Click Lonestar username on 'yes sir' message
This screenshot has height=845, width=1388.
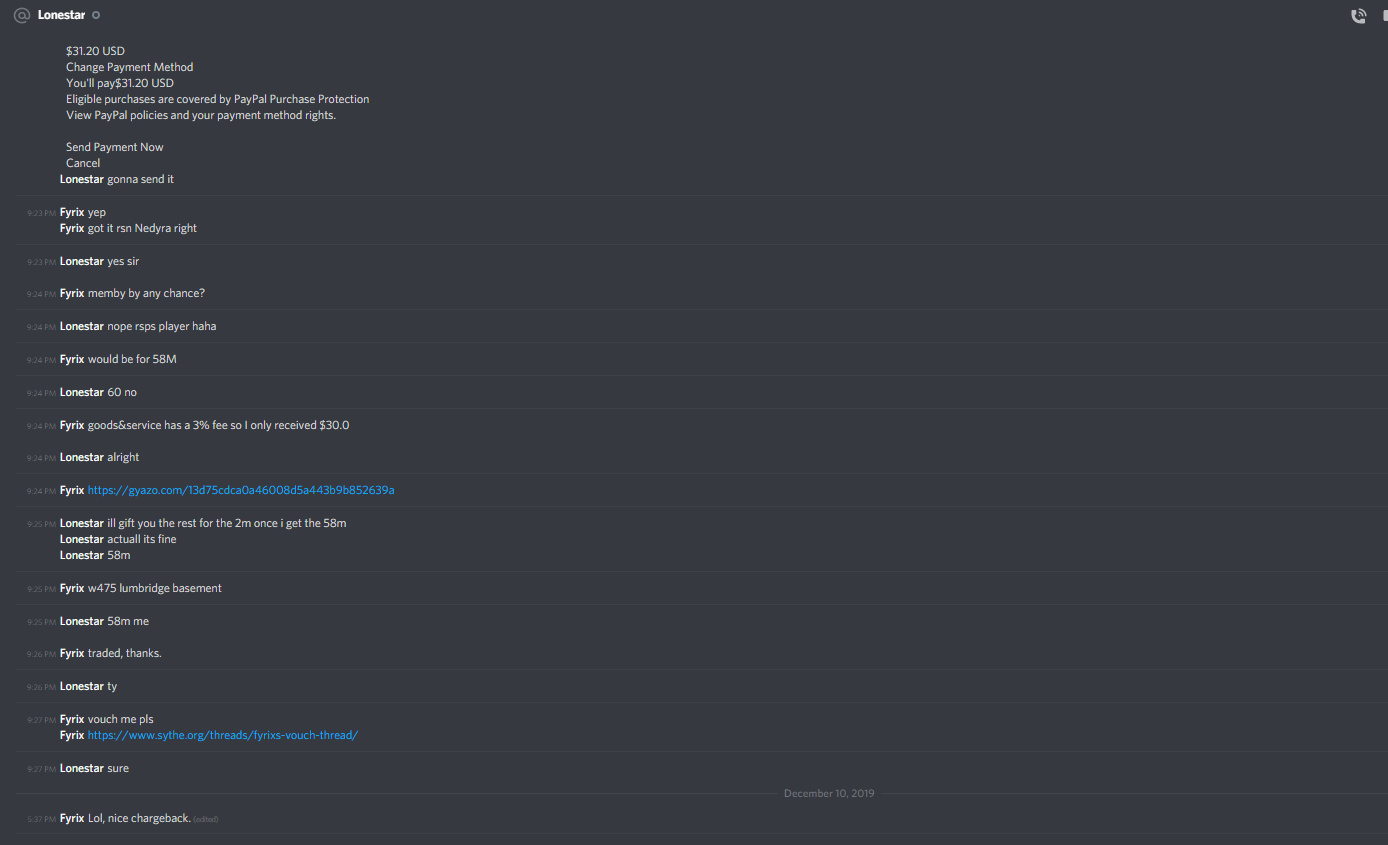(x=82, y=261)
